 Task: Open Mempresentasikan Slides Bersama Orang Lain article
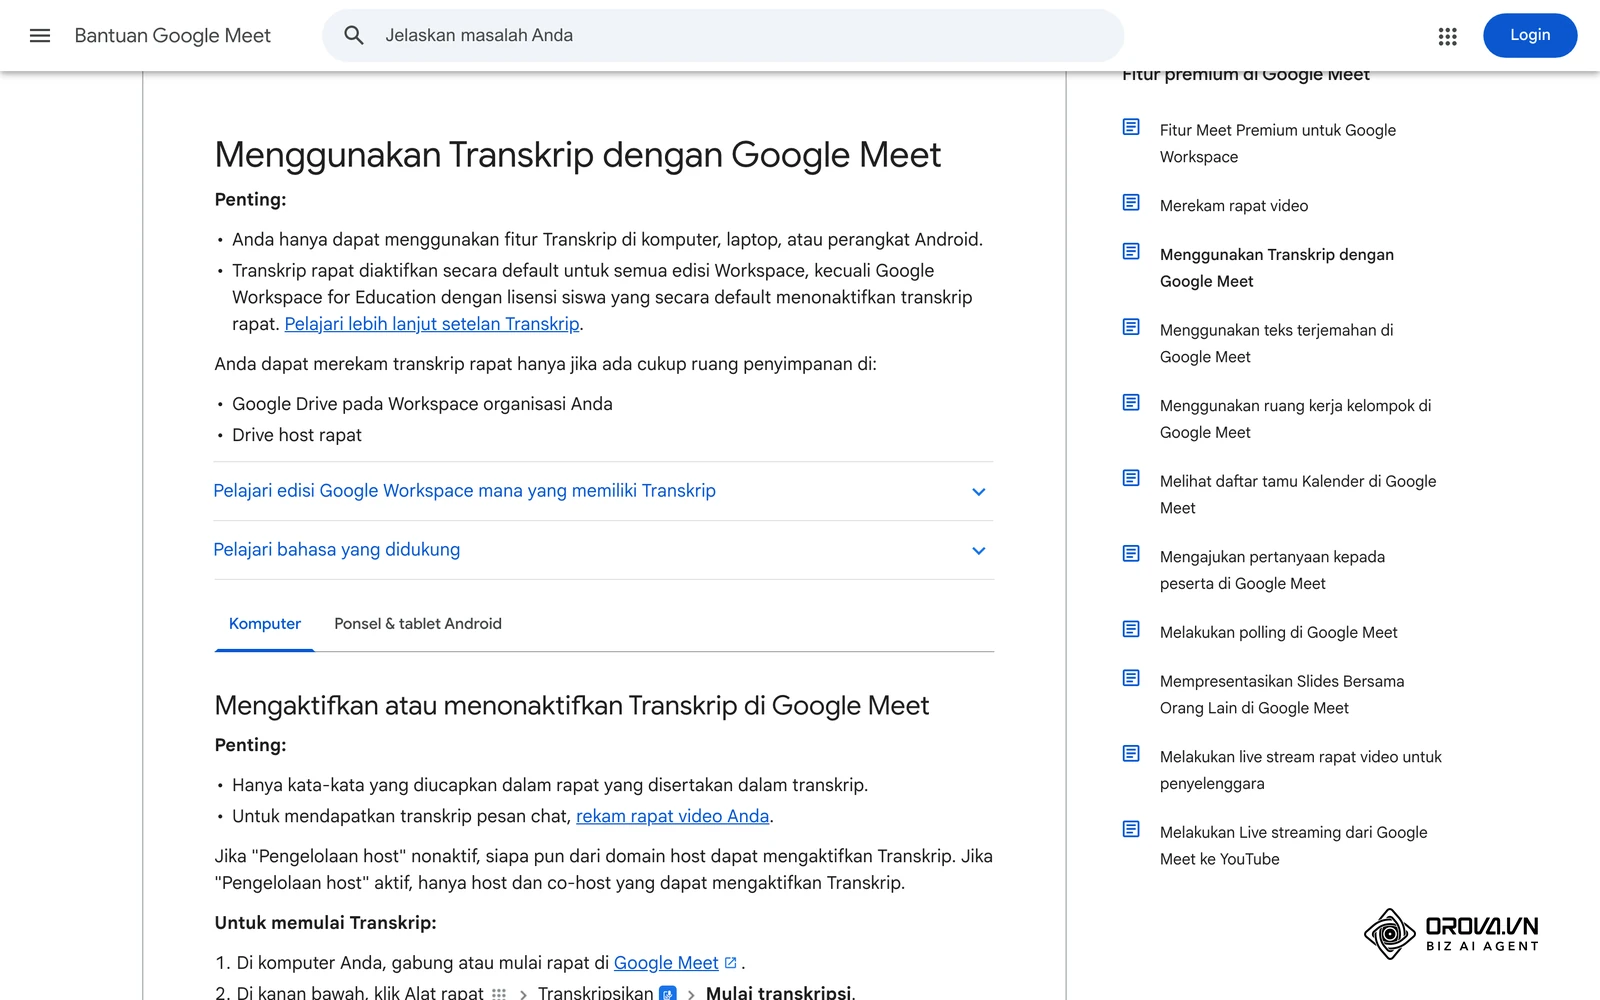[1282, 694]
